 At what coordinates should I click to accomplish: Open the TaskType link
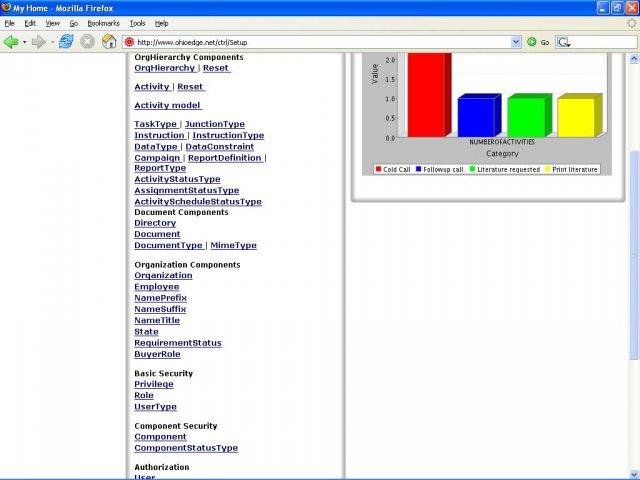pos(156,124)
